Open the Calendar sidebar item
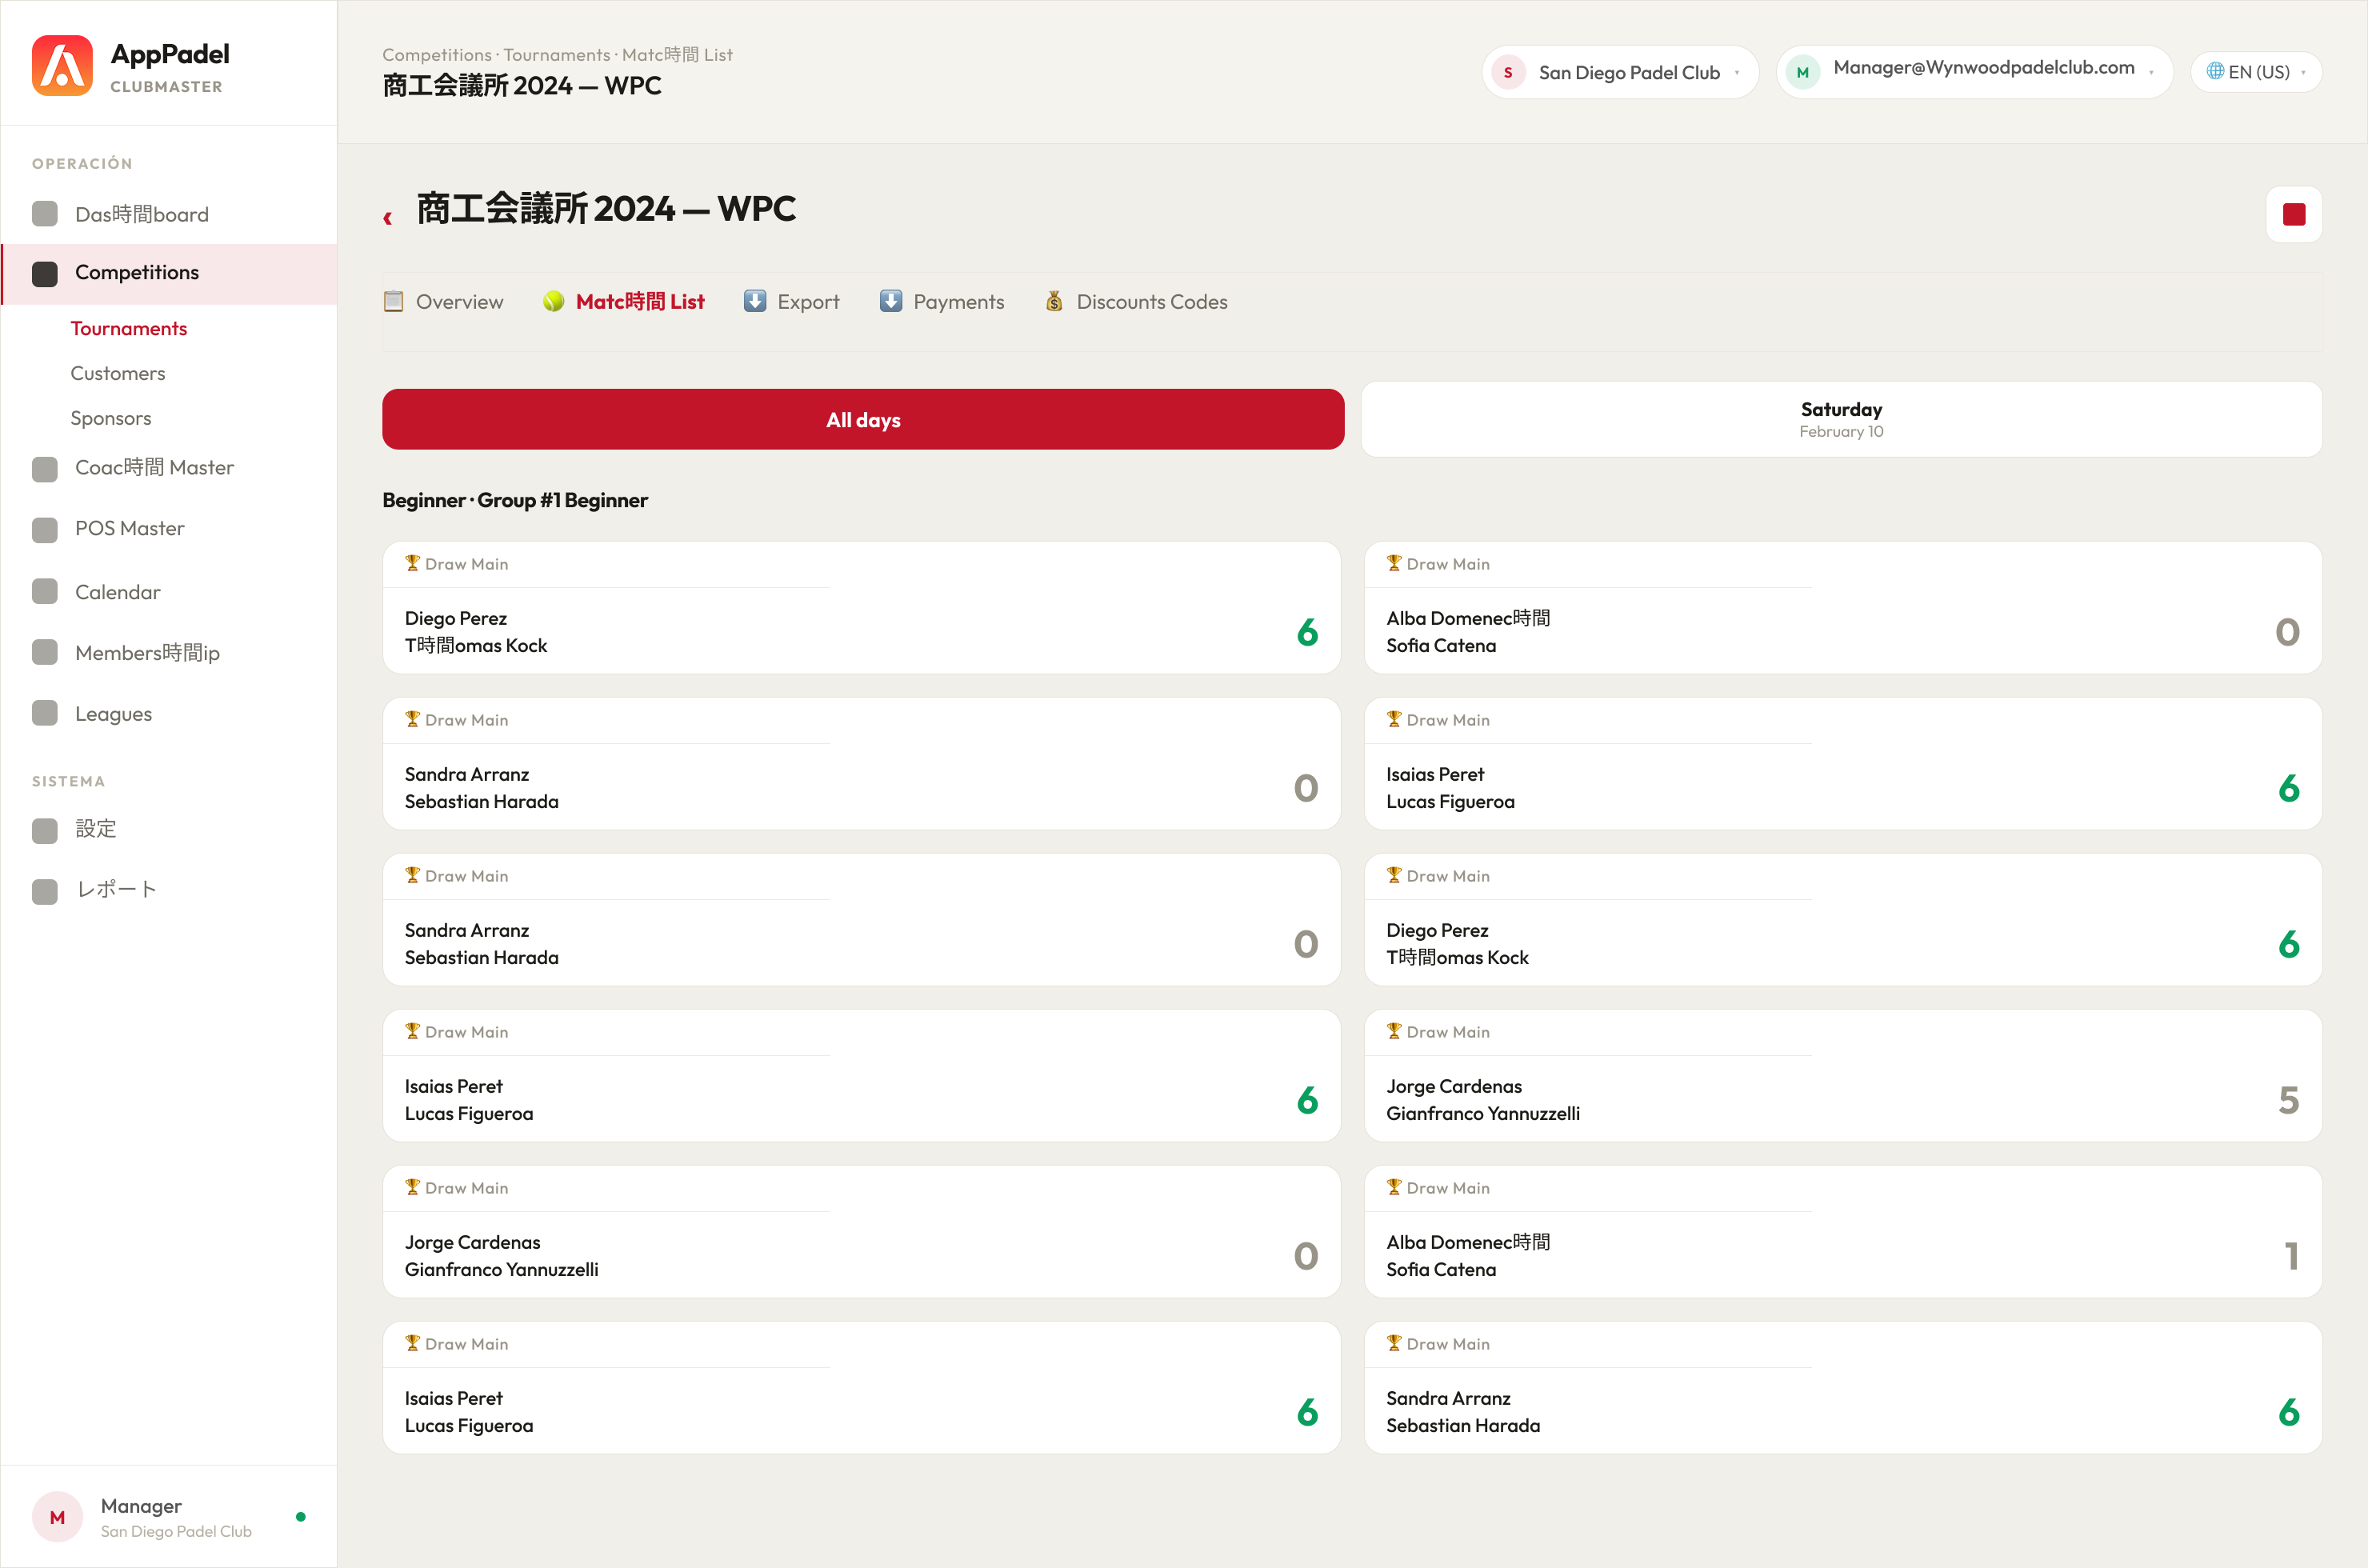 pyautogui.click(x=169, y=592)
